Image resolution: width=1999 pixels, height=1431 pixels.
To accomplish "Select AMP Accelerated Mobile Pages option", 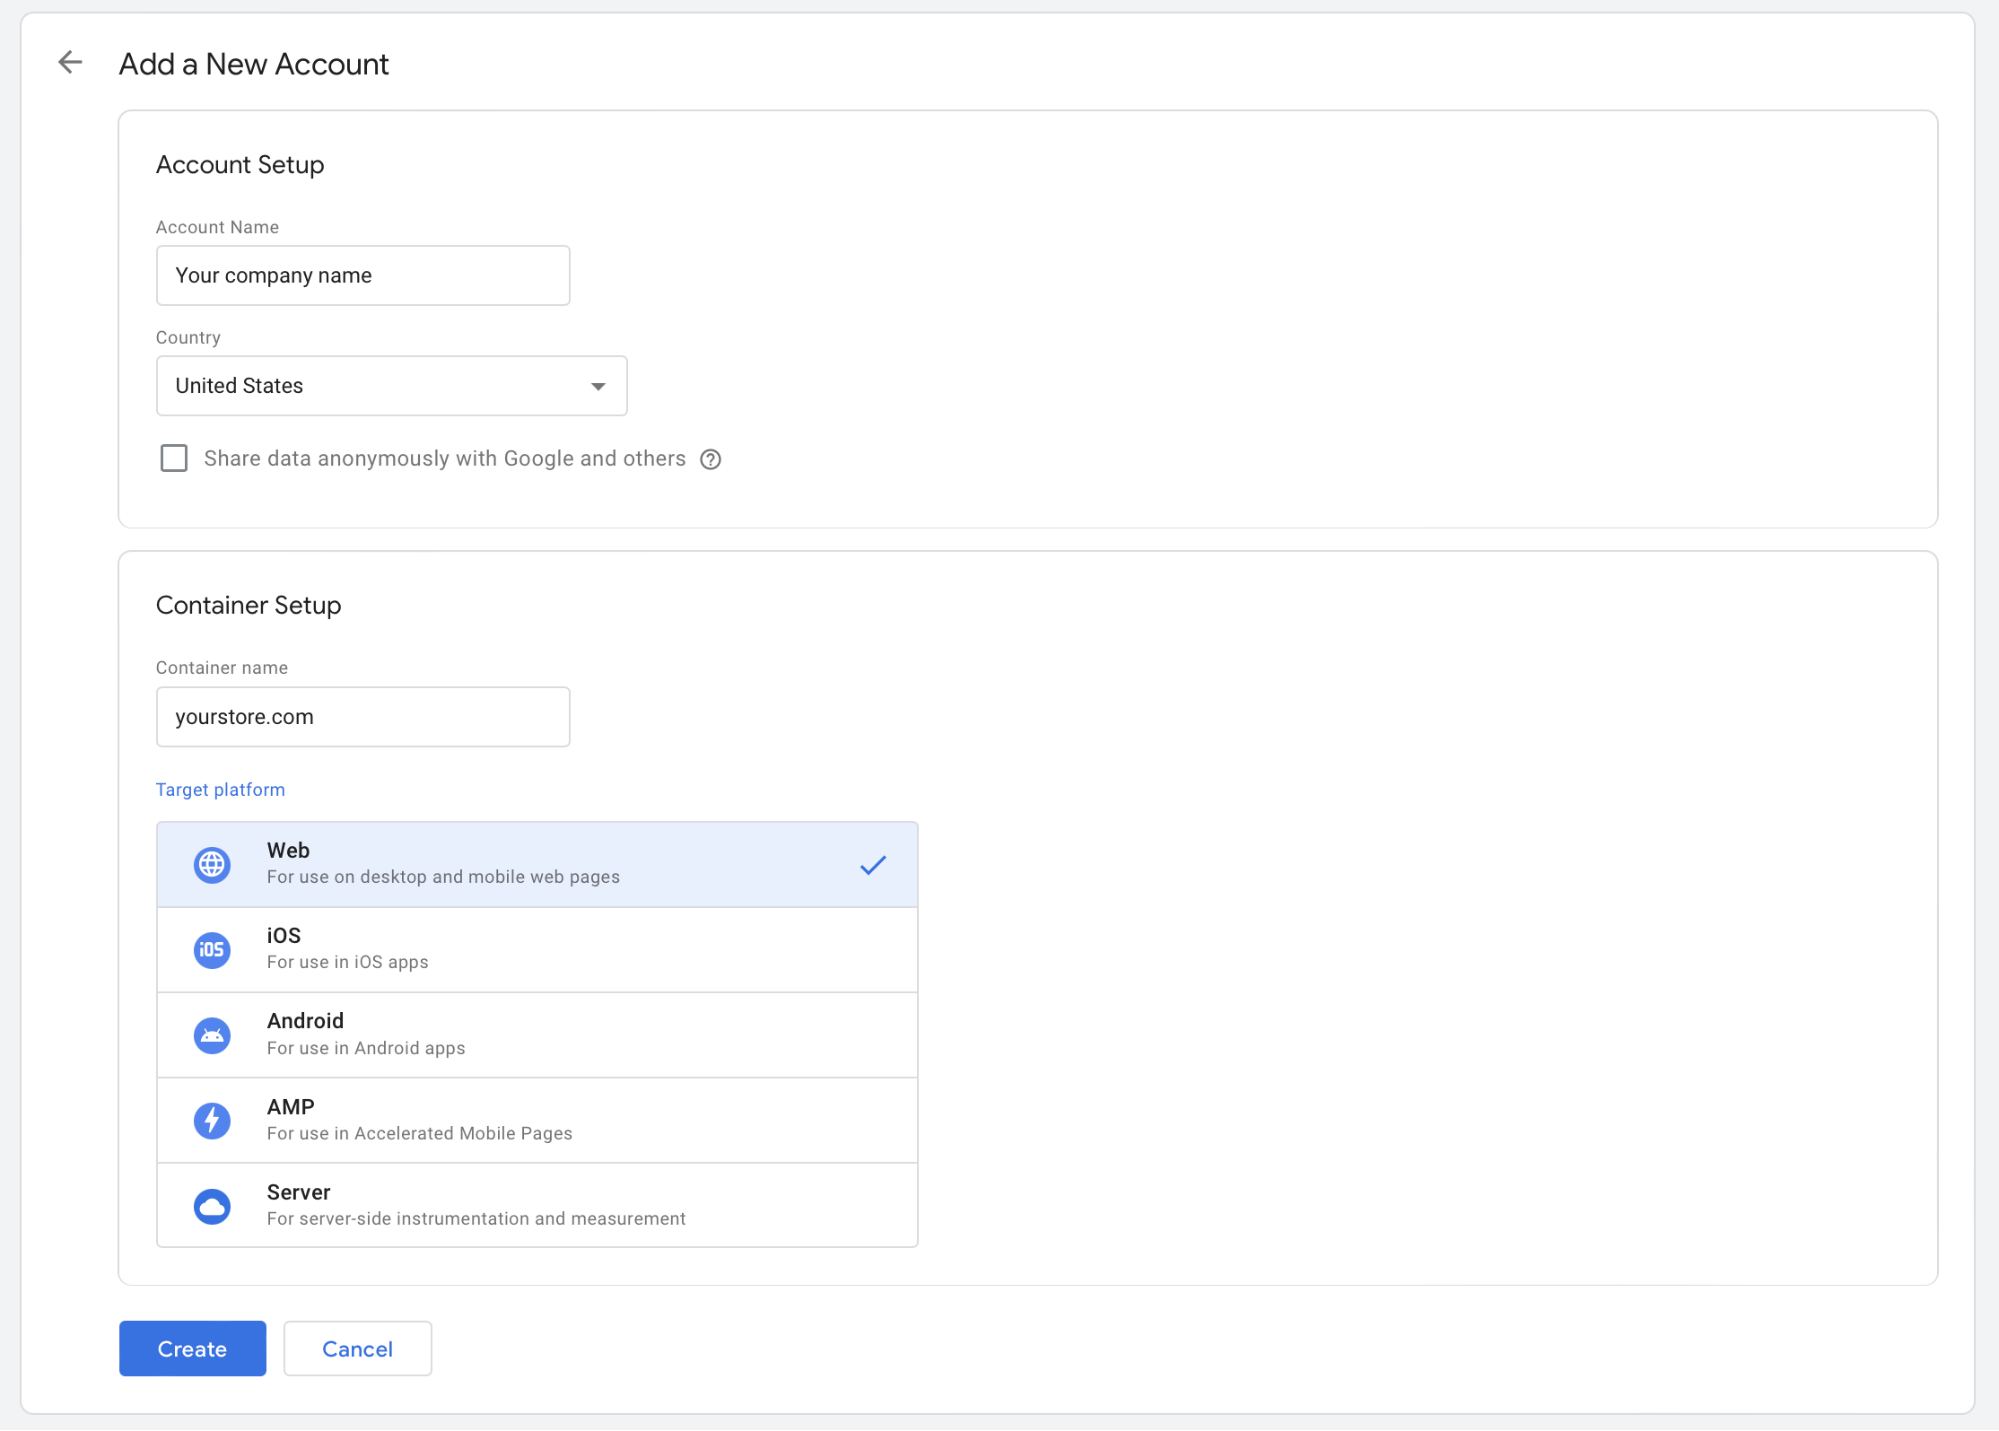I will point(536,1120).
